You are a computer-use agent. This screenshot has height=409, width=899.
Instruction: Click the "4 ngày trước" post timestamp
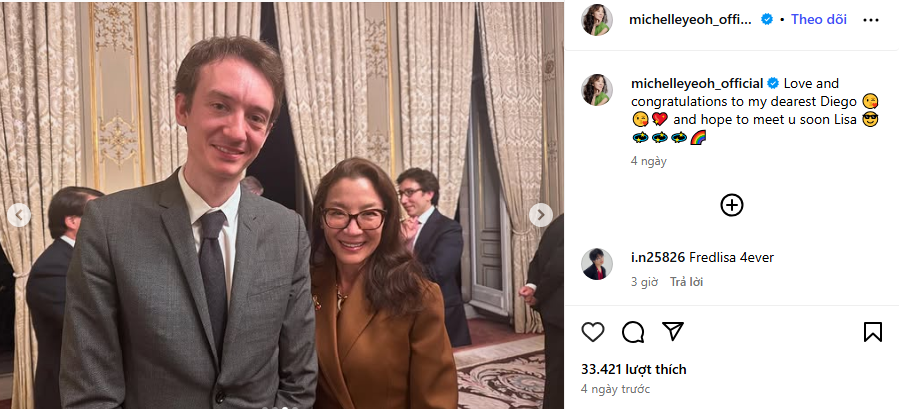[615, 389]
